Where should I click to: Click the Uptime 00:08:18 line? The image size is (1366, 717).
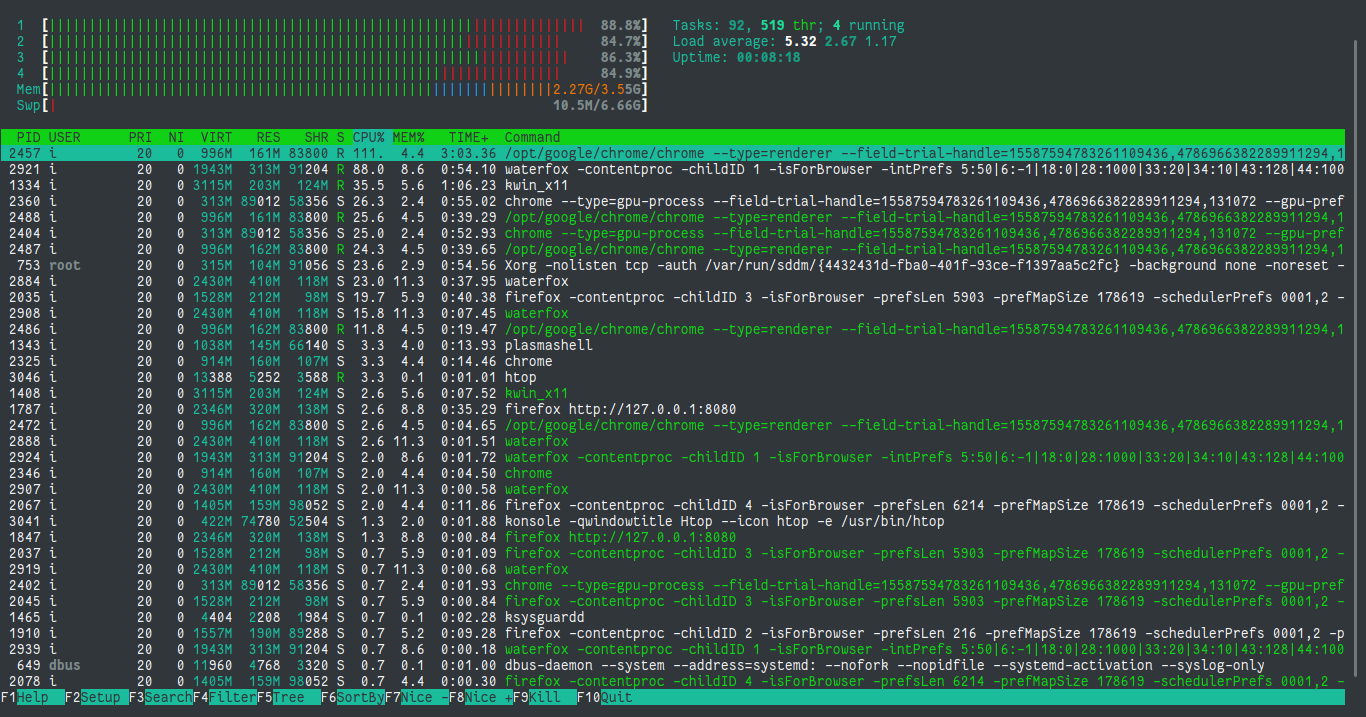pos(736,57)
